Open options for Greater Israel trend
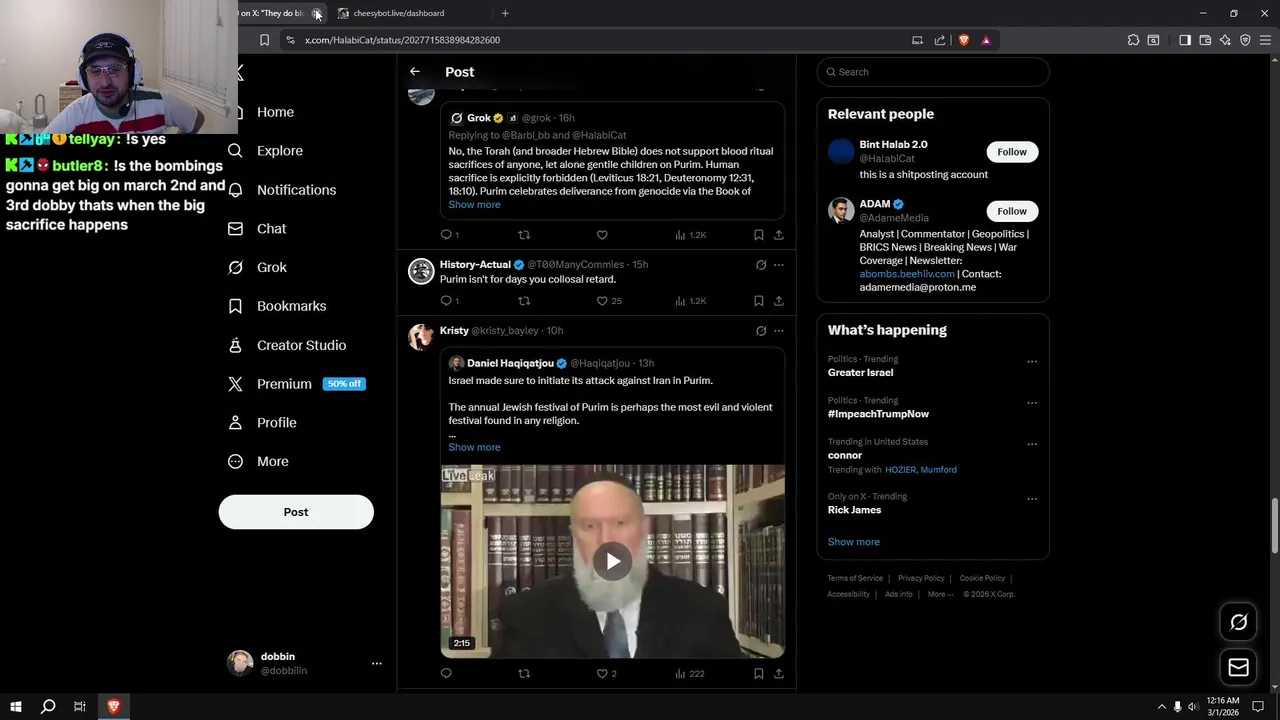Screen dimensions: 1280x720 pos(1032,362)
